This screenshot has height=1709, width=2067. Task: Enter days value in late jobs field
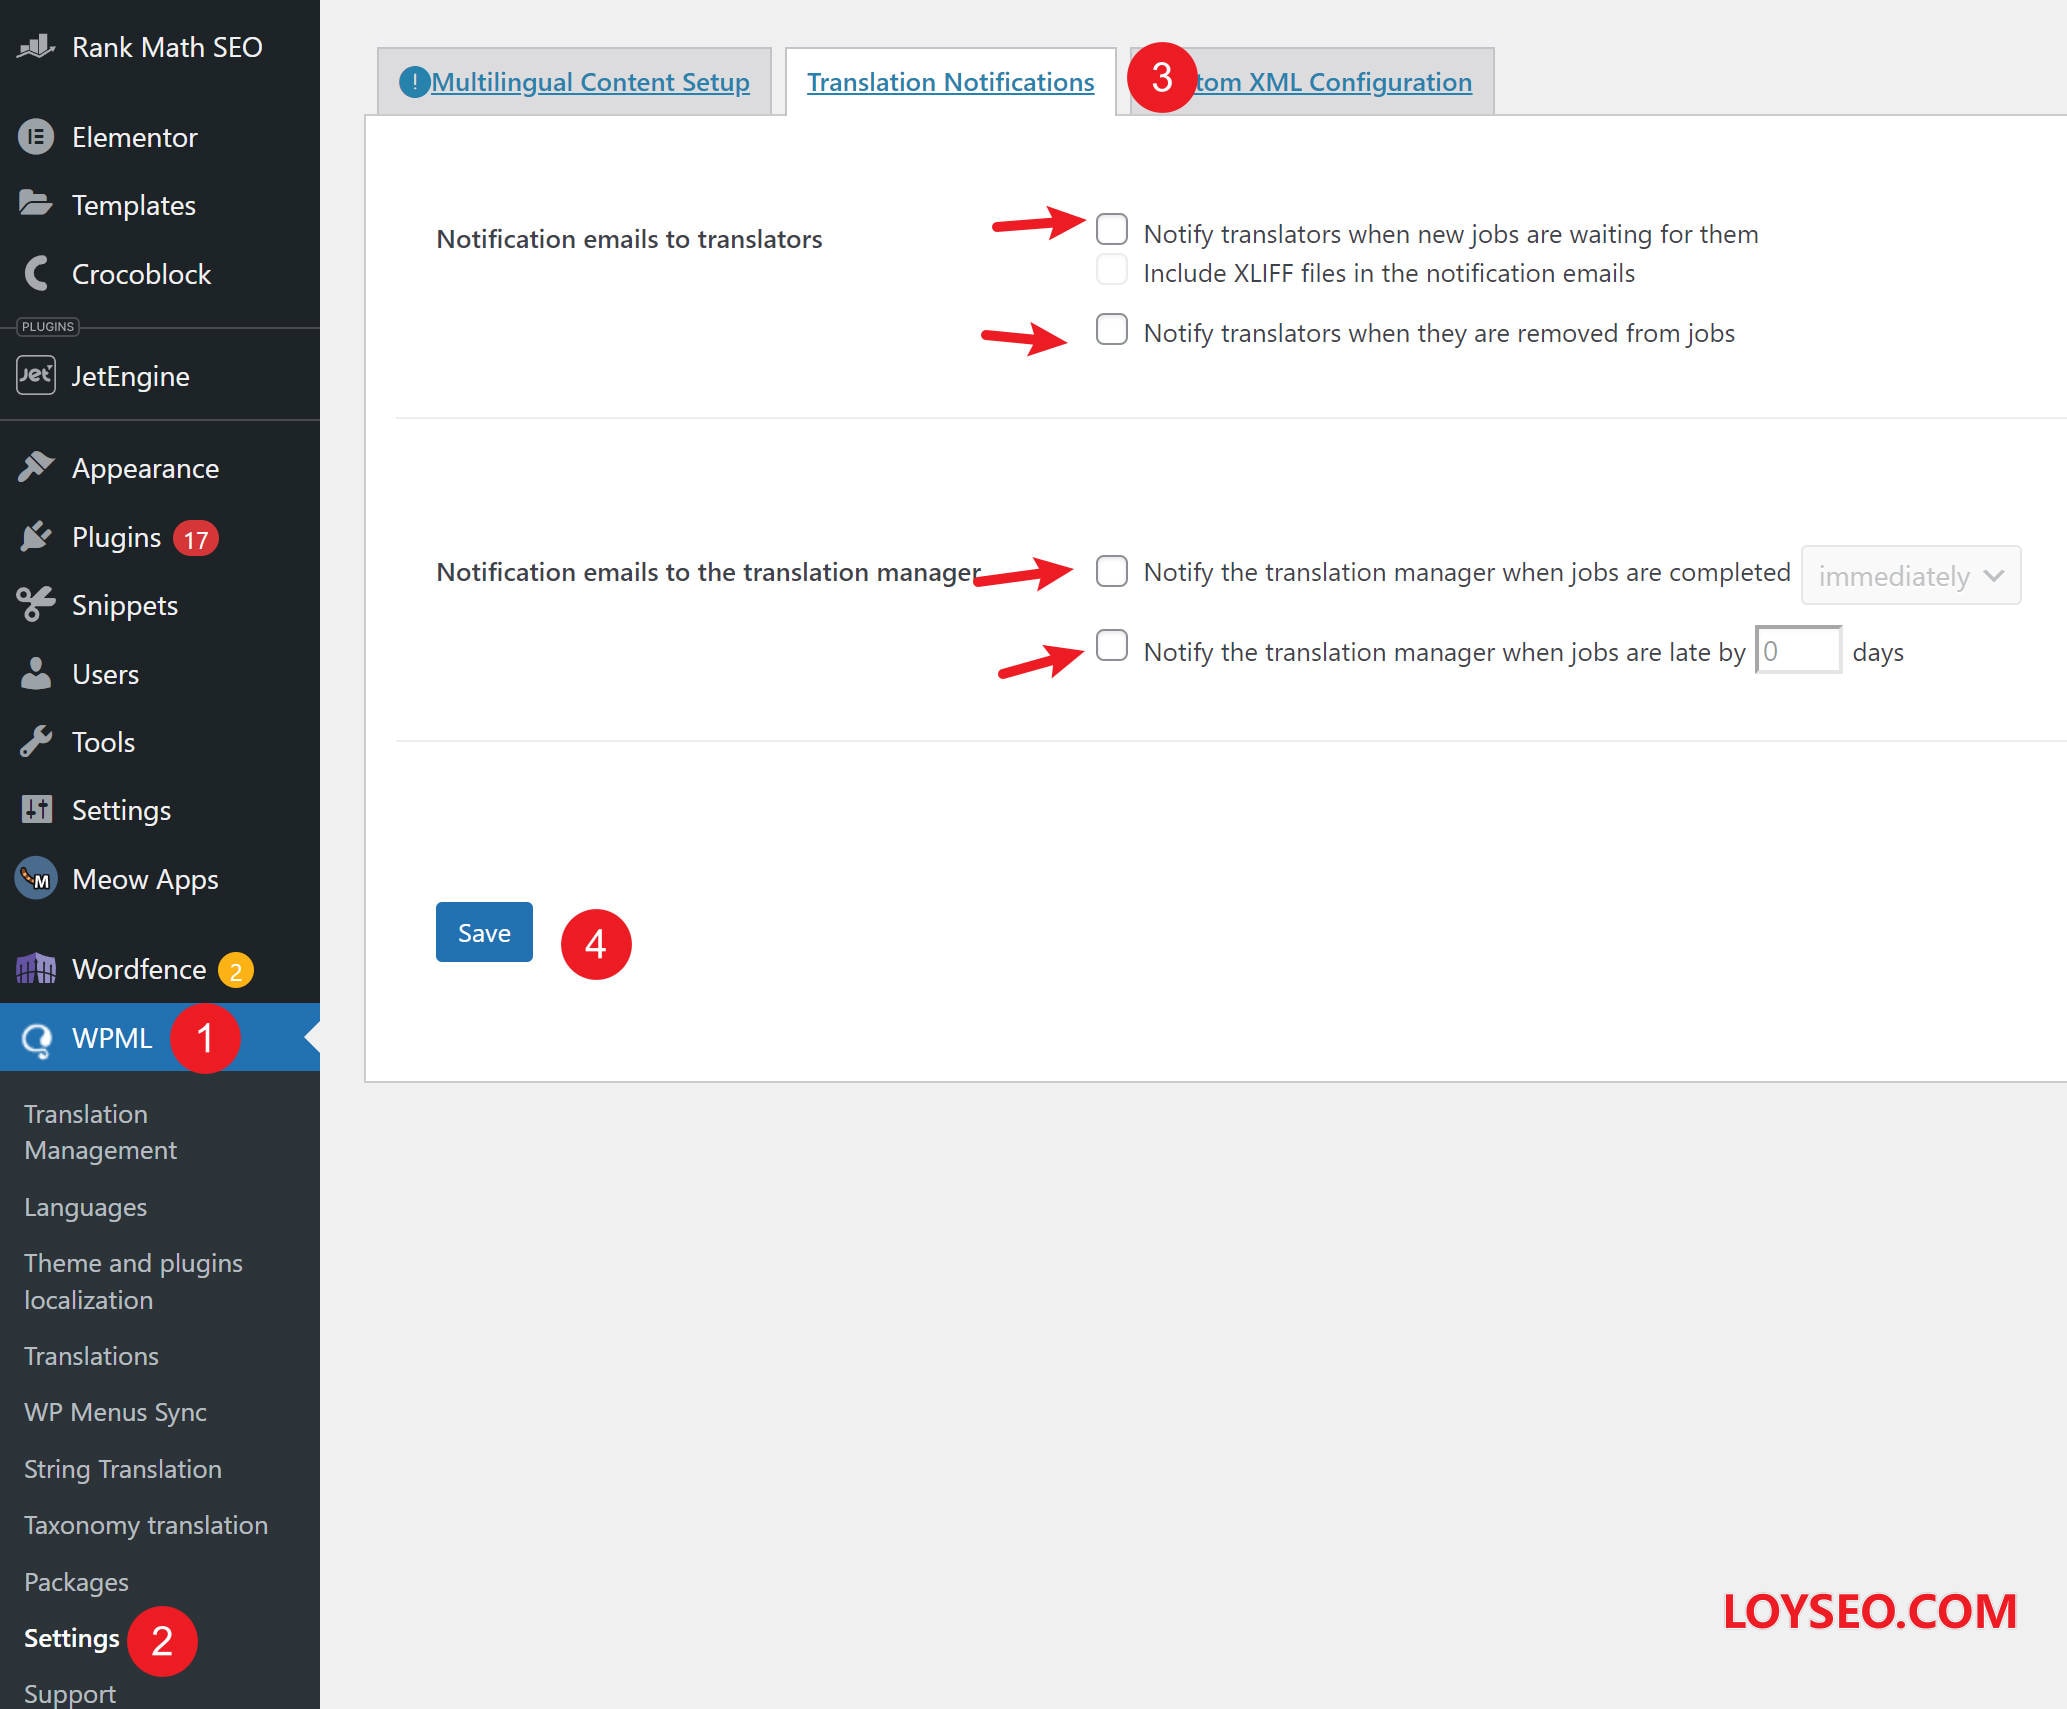(x=1799, y=651)
